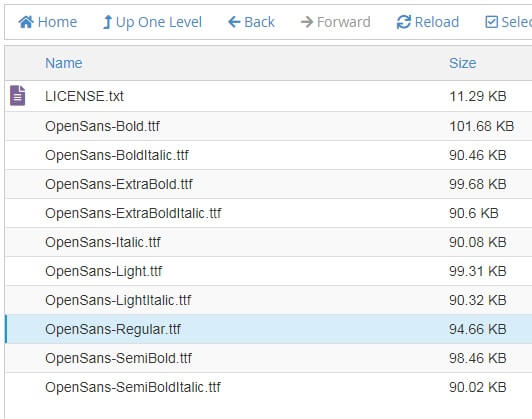Select OpenSans-Bold.ttf in the file list
This screenshot has width=532, height=419.
pos(269,126)
